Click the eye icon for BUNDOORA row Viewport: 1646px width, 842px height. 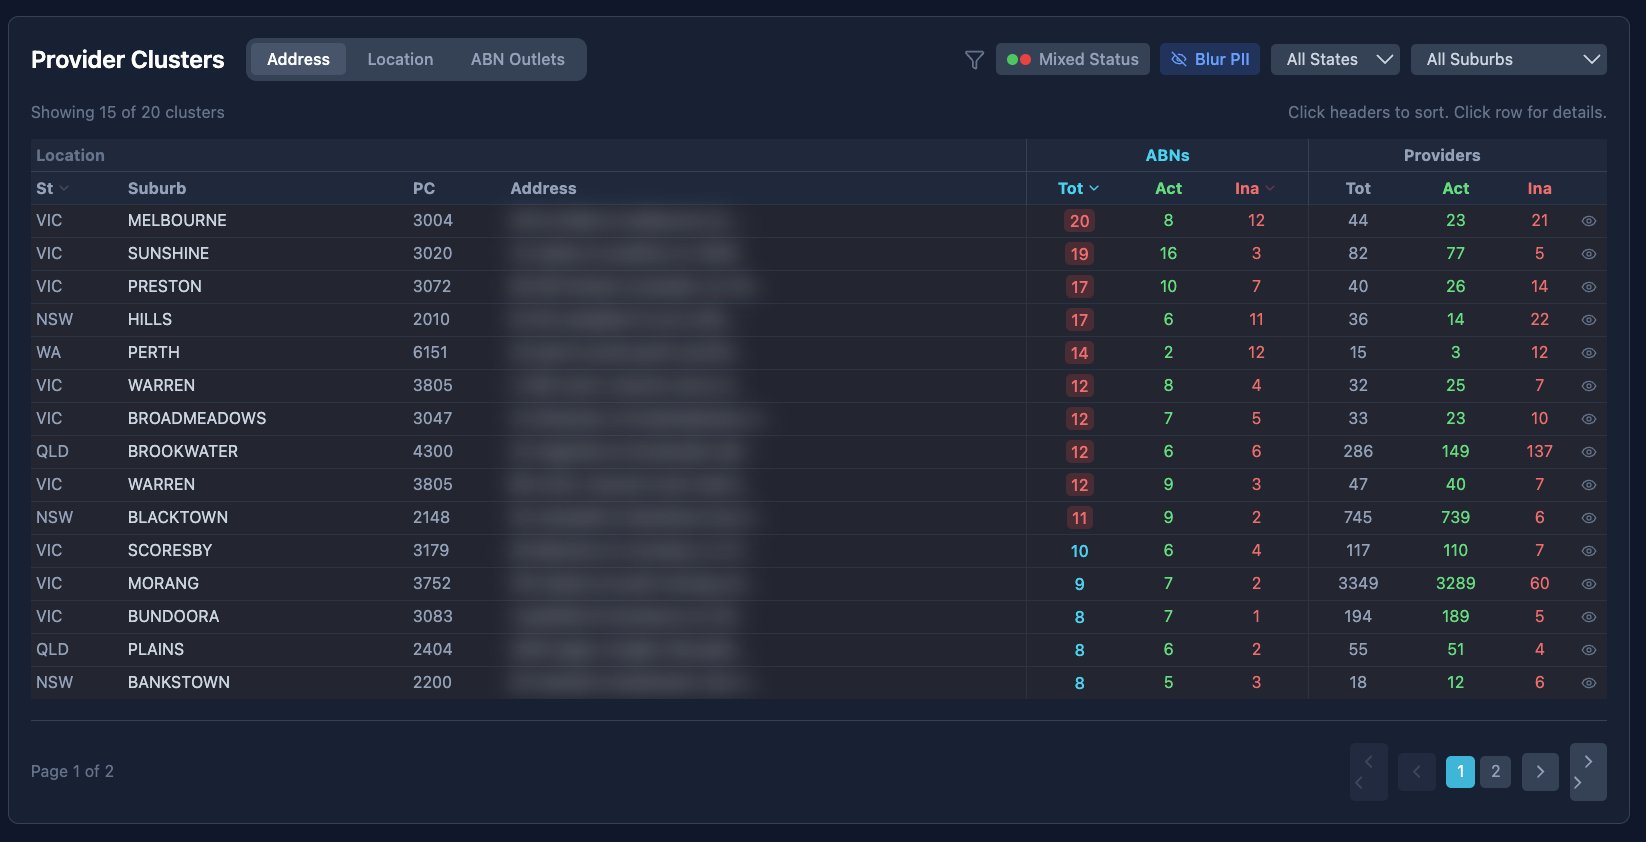point(1589,617)
